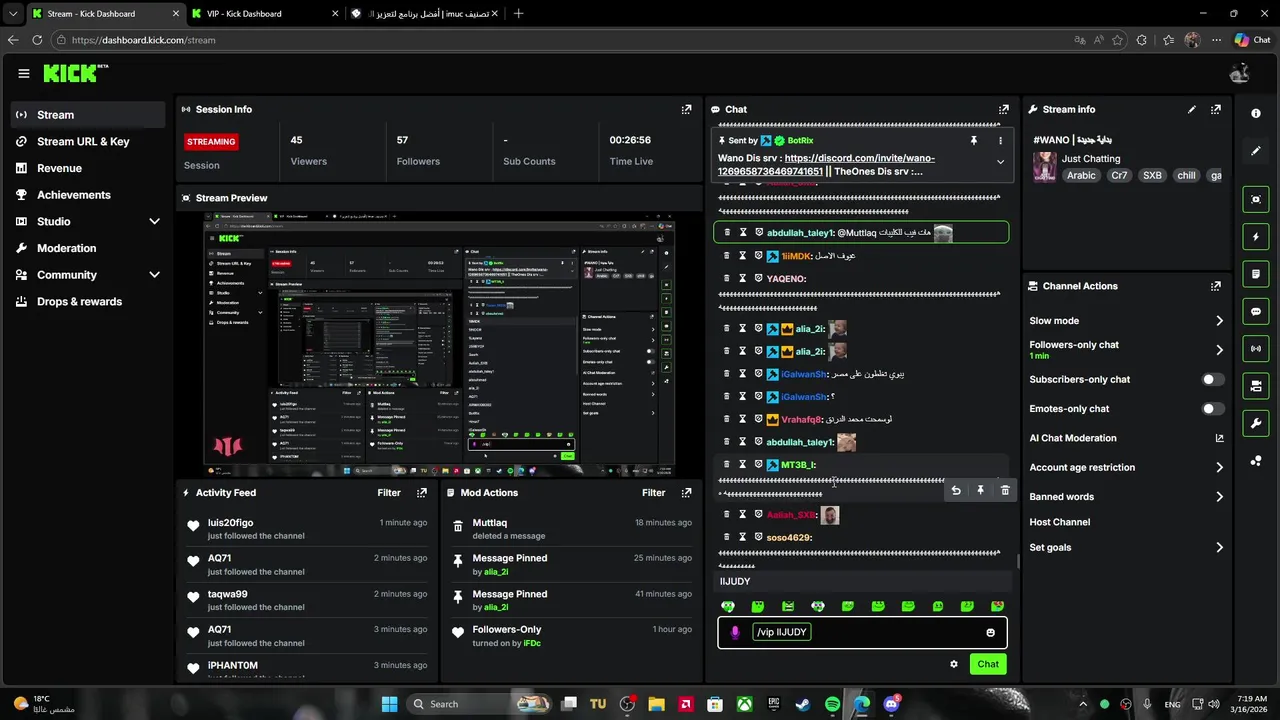Open Drops & rewards page
1280x720 pixels.
(88, 301)
